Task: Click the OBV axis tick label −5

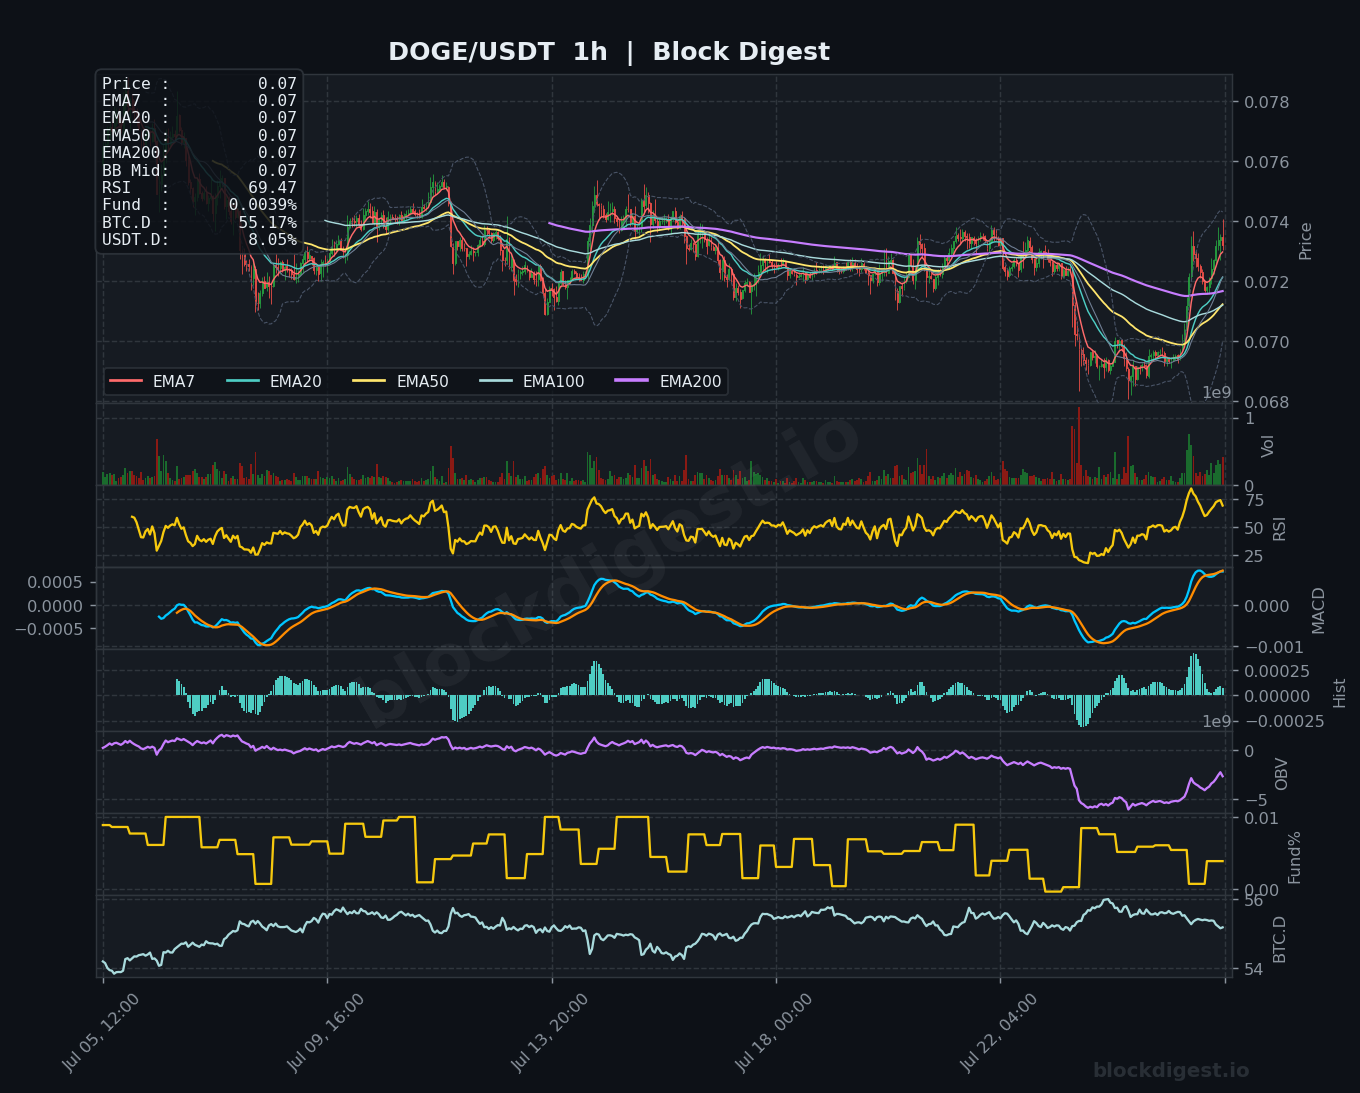Action: tap(1254, 800)
